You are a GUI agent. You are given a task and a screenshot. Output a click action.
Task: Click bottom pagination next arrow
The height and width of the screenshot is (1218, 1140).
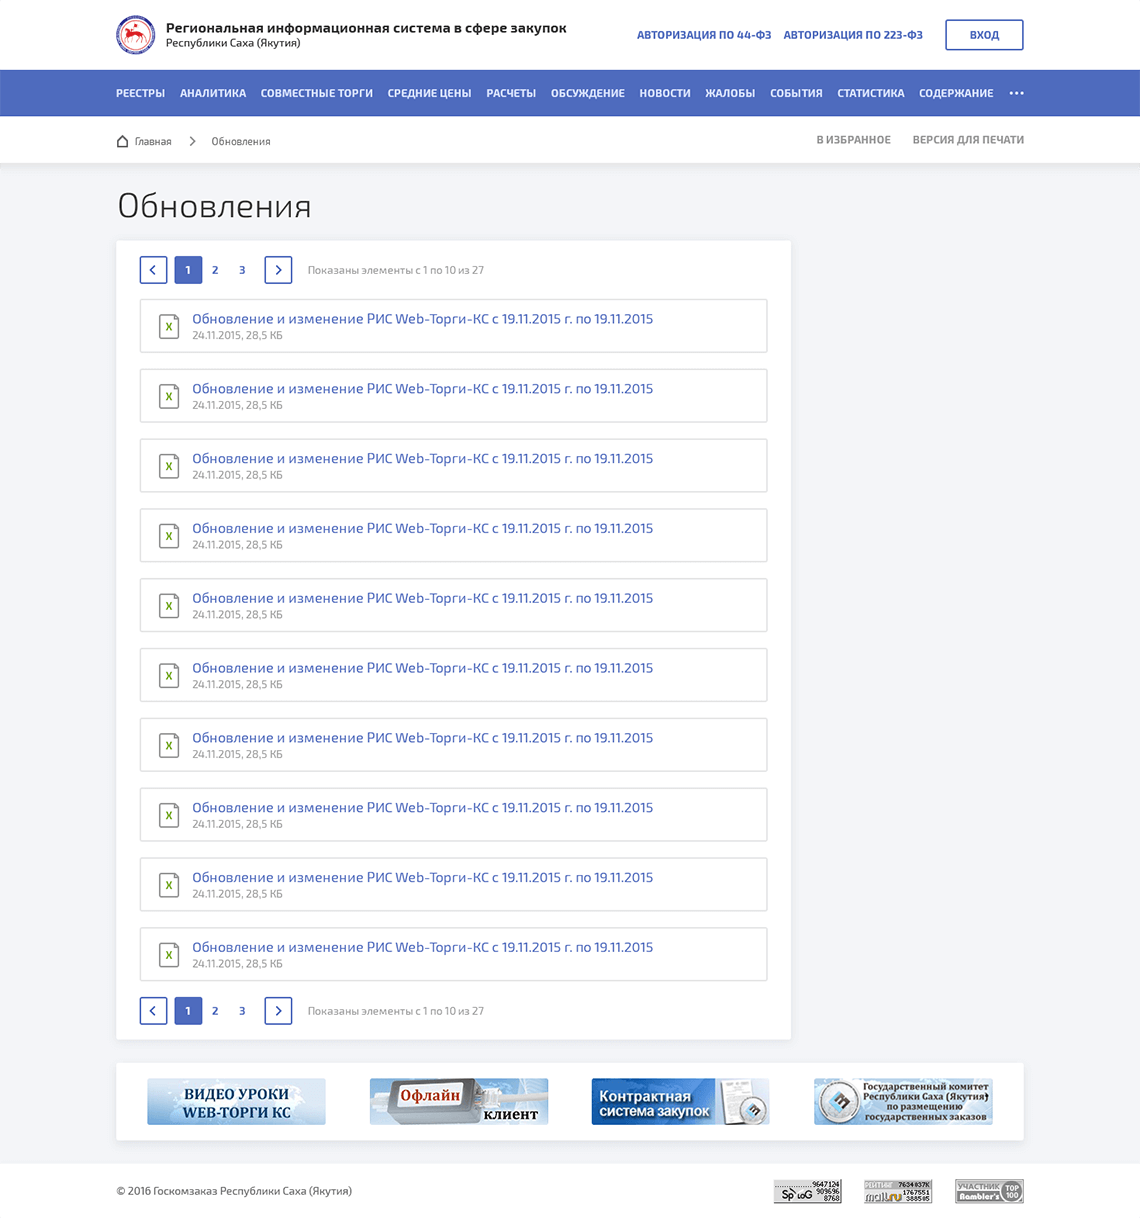coord(278,1011)
